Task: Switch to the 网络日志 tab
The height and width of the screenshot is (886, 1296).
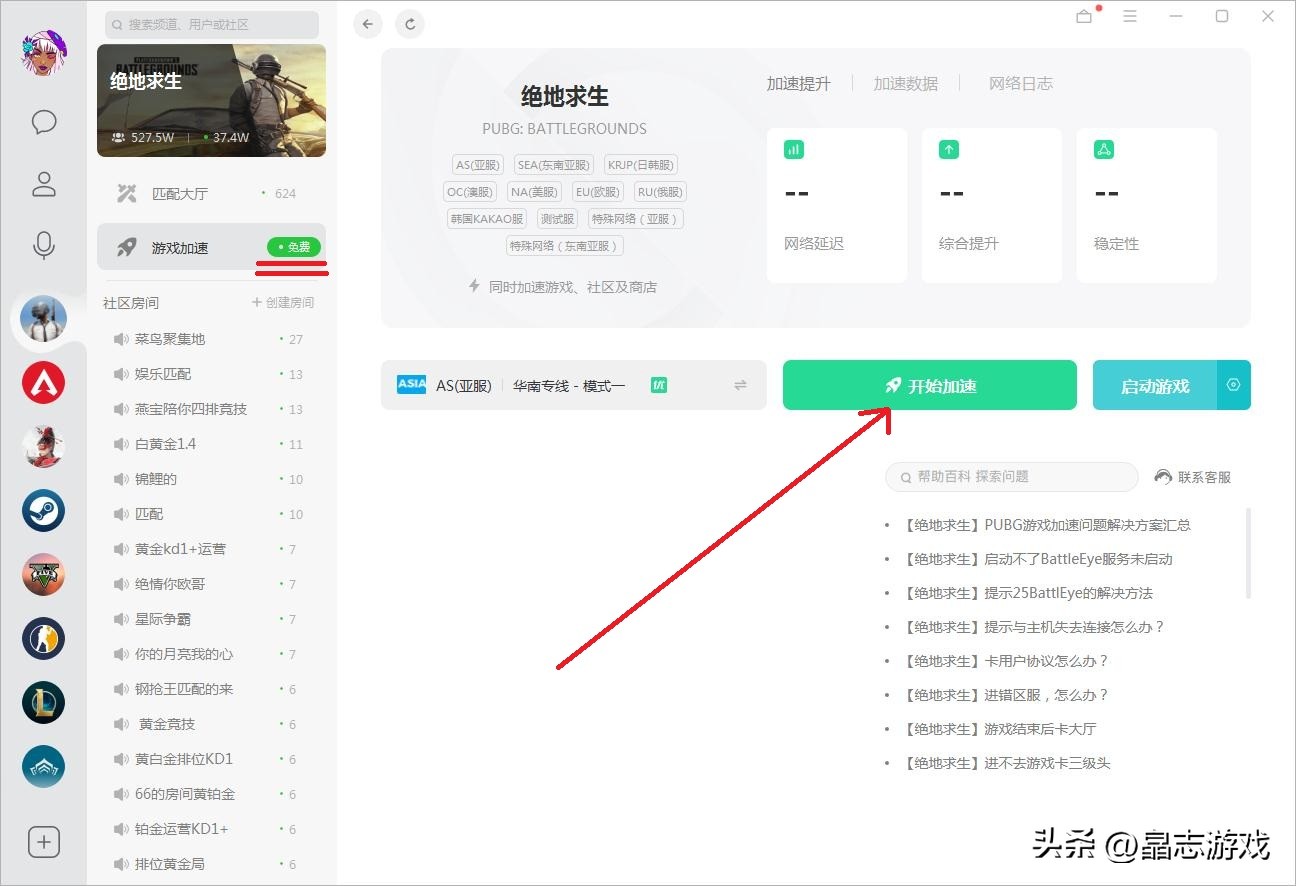Action: (x=1020, y=84)
